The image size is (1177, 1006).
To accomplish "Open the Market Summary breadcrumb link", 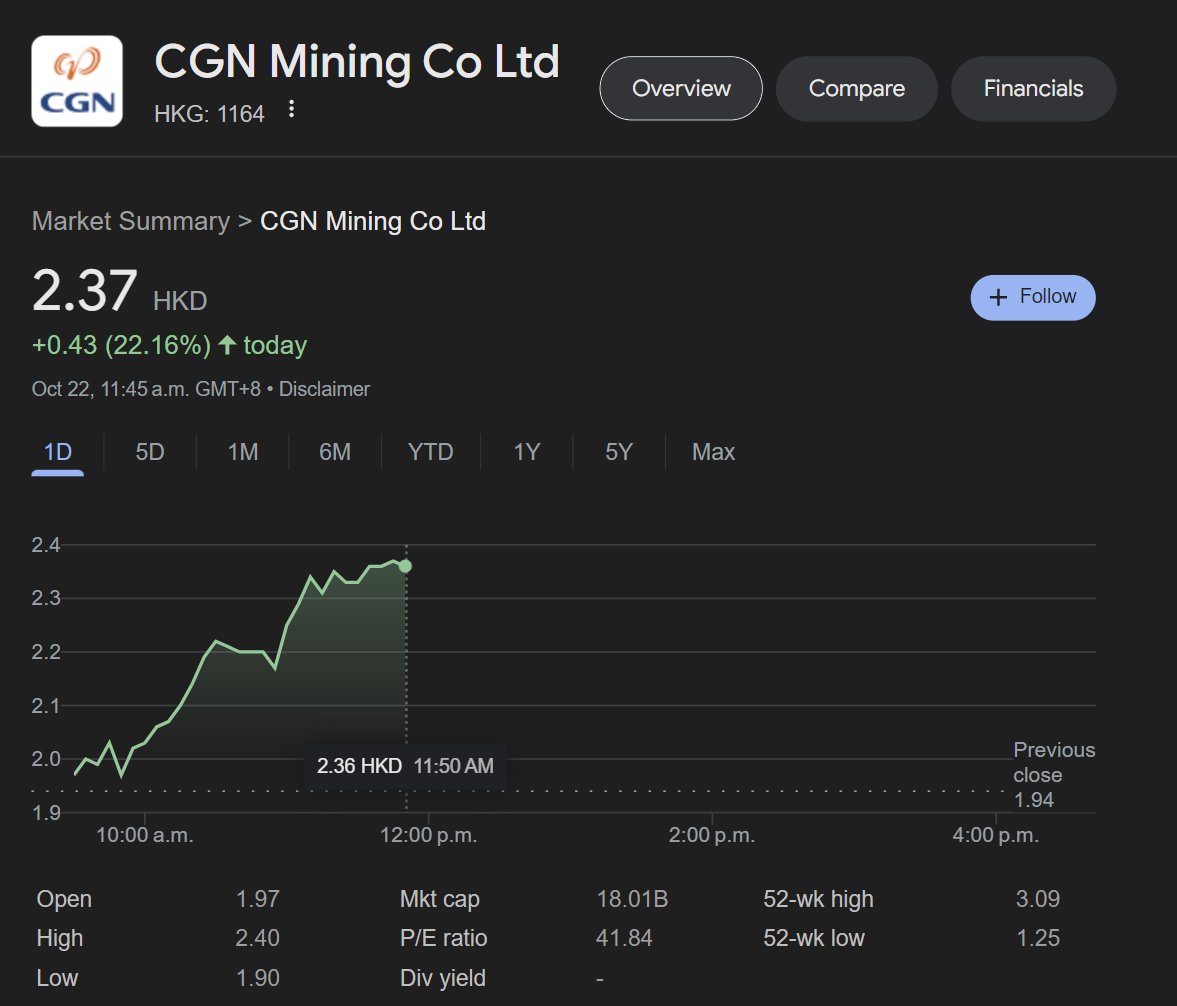I will coord(131,221).
